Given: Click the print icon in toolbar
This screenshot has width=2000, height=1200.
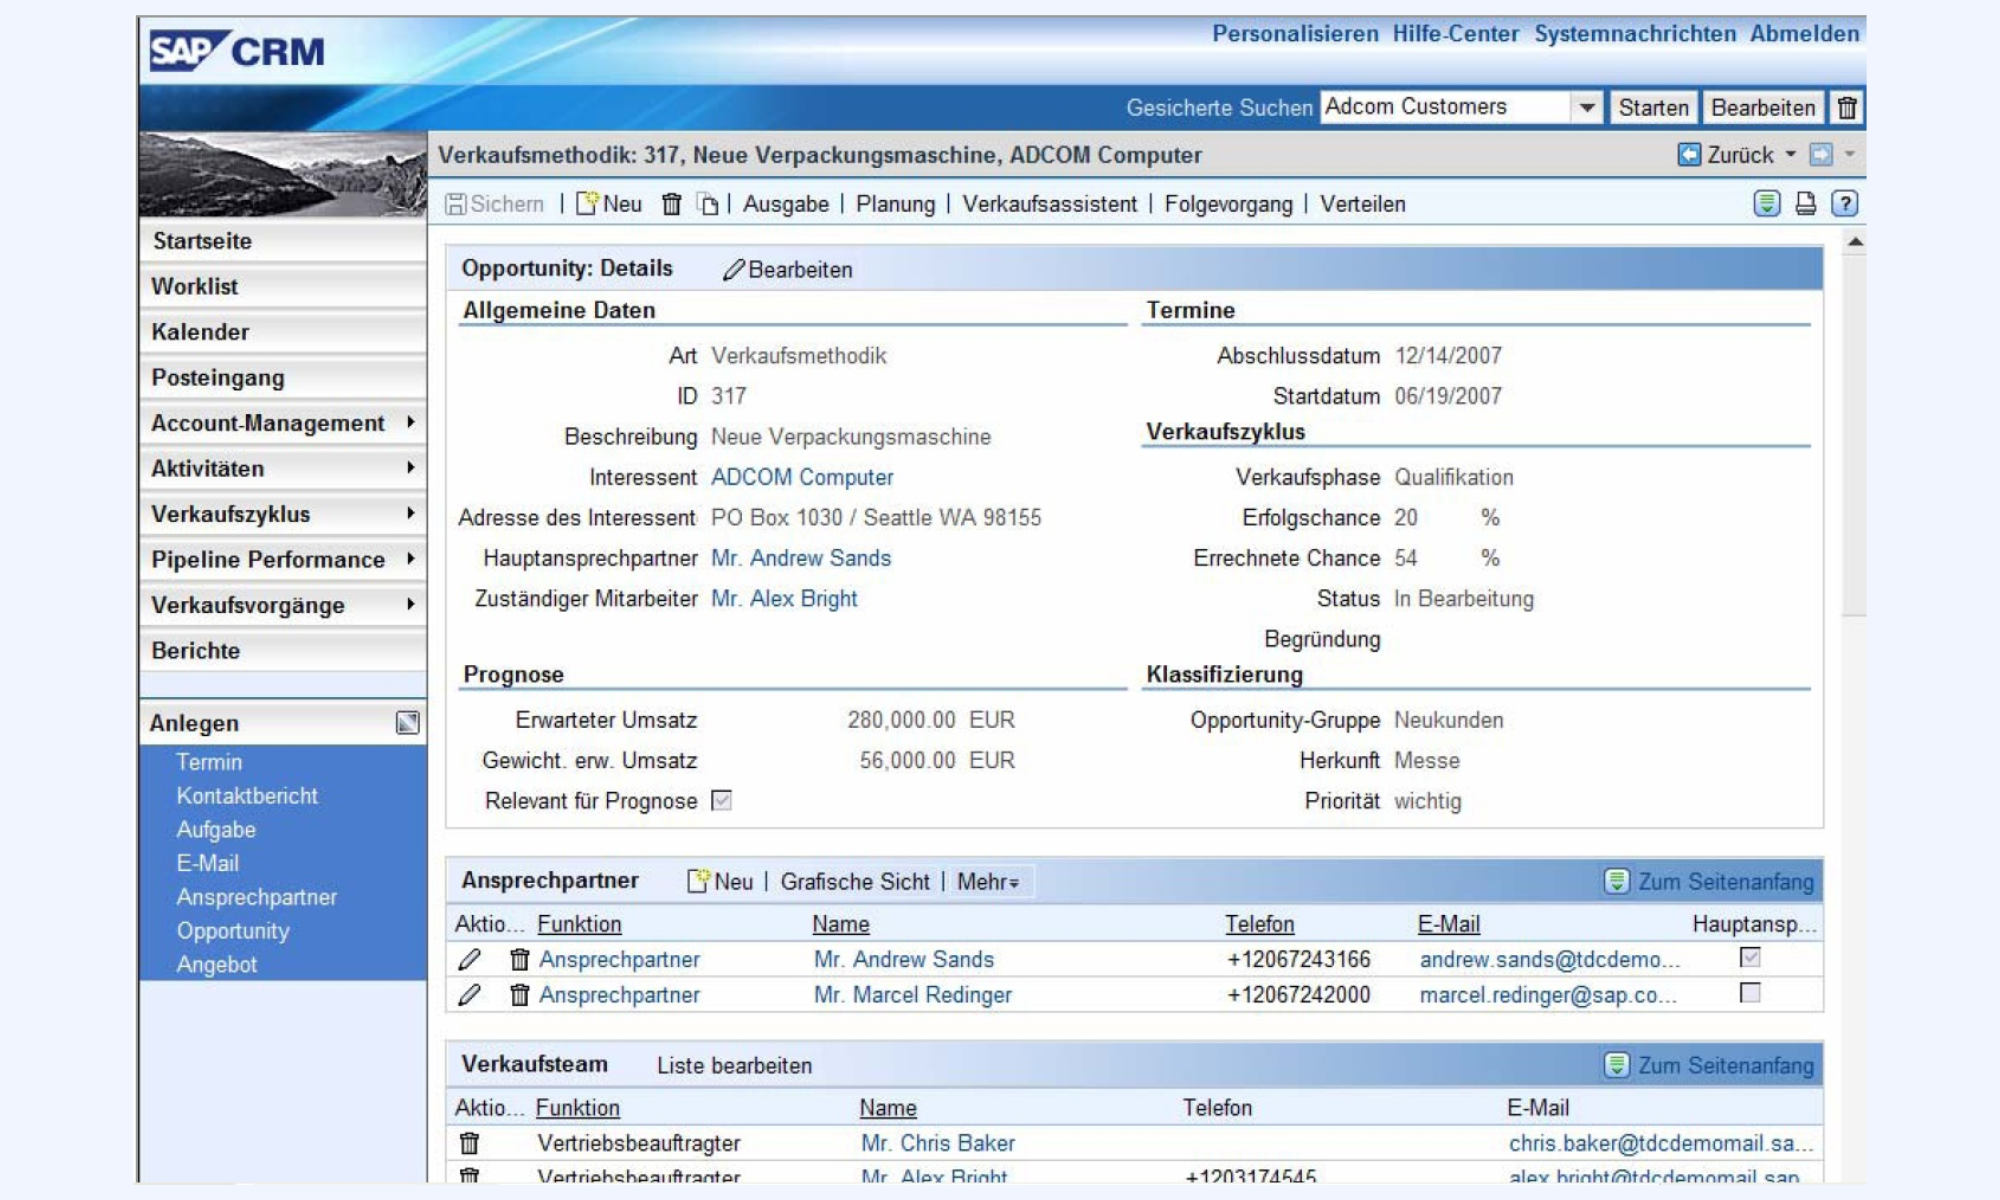Looking at the screenshot, I should tap(1806, 204).
